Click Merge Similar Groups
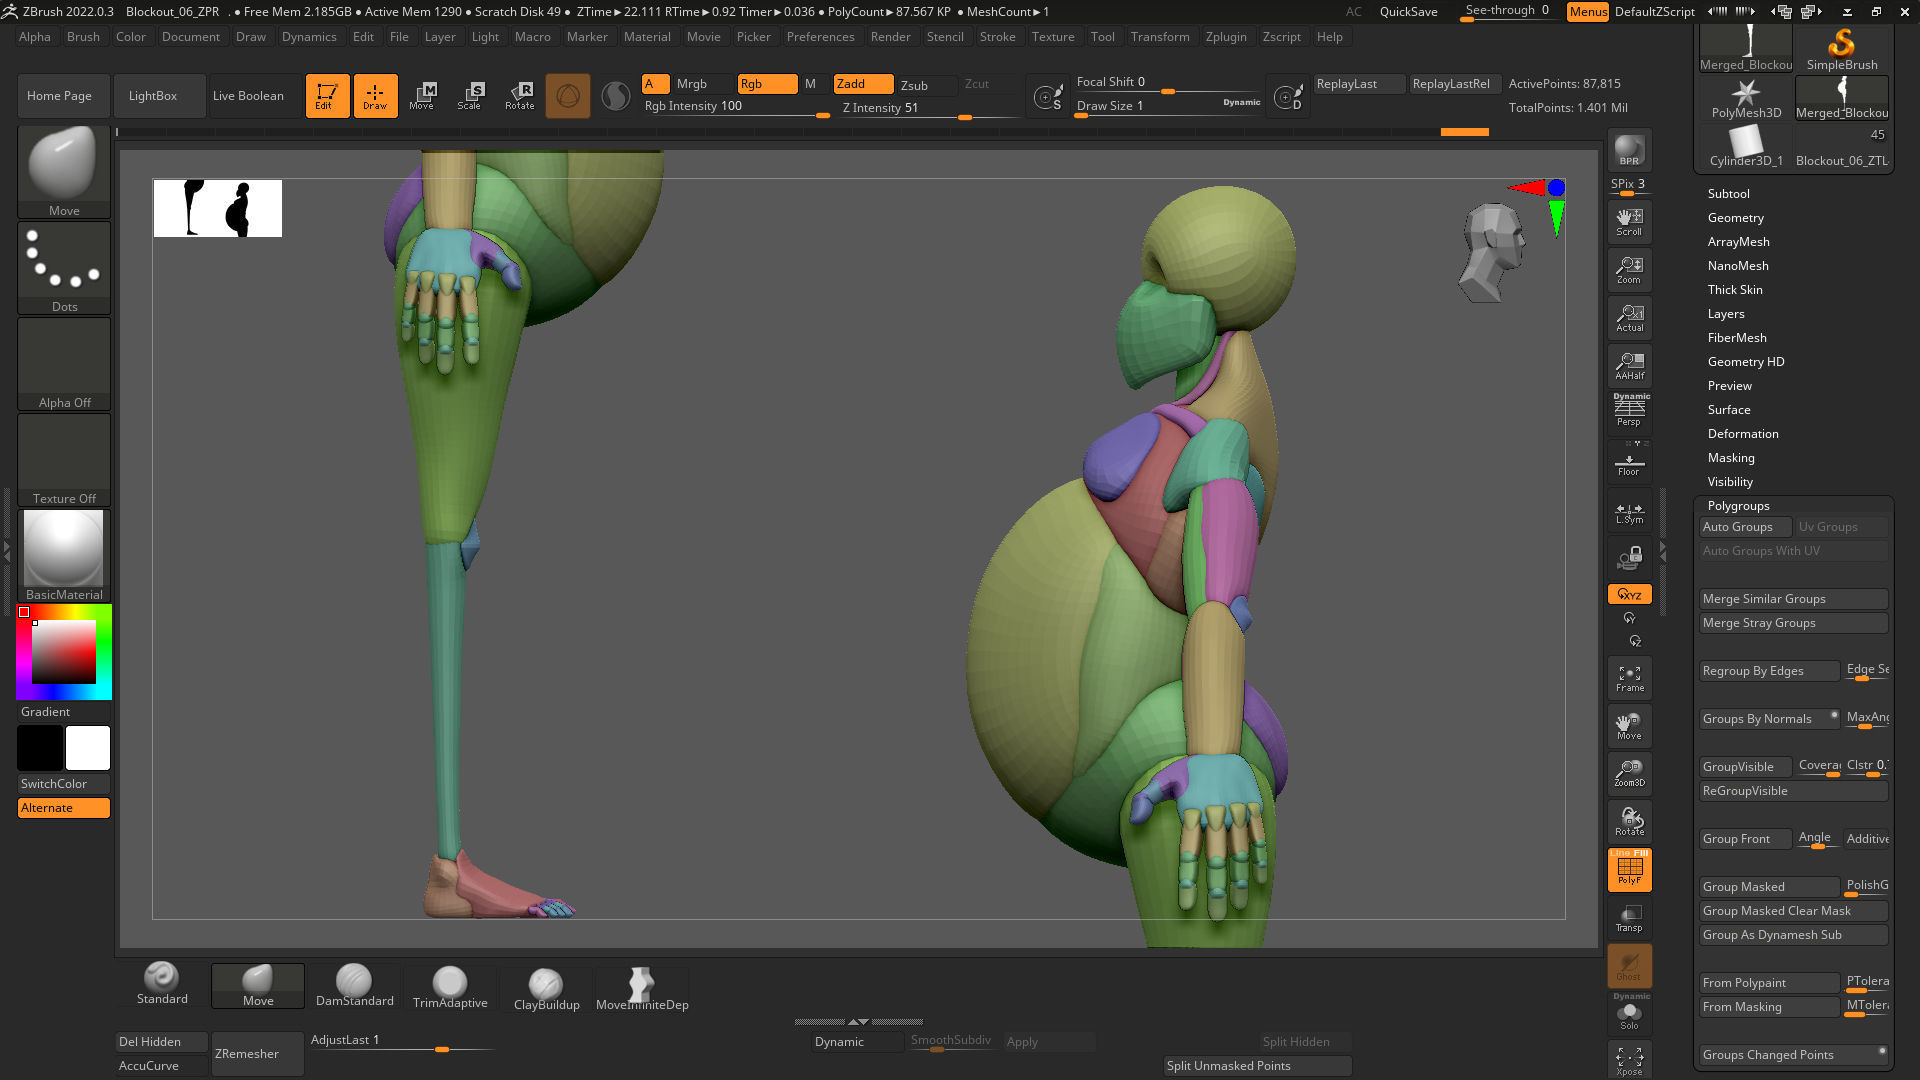The image size is (1920, 1080). click(x=1793, y=599)
